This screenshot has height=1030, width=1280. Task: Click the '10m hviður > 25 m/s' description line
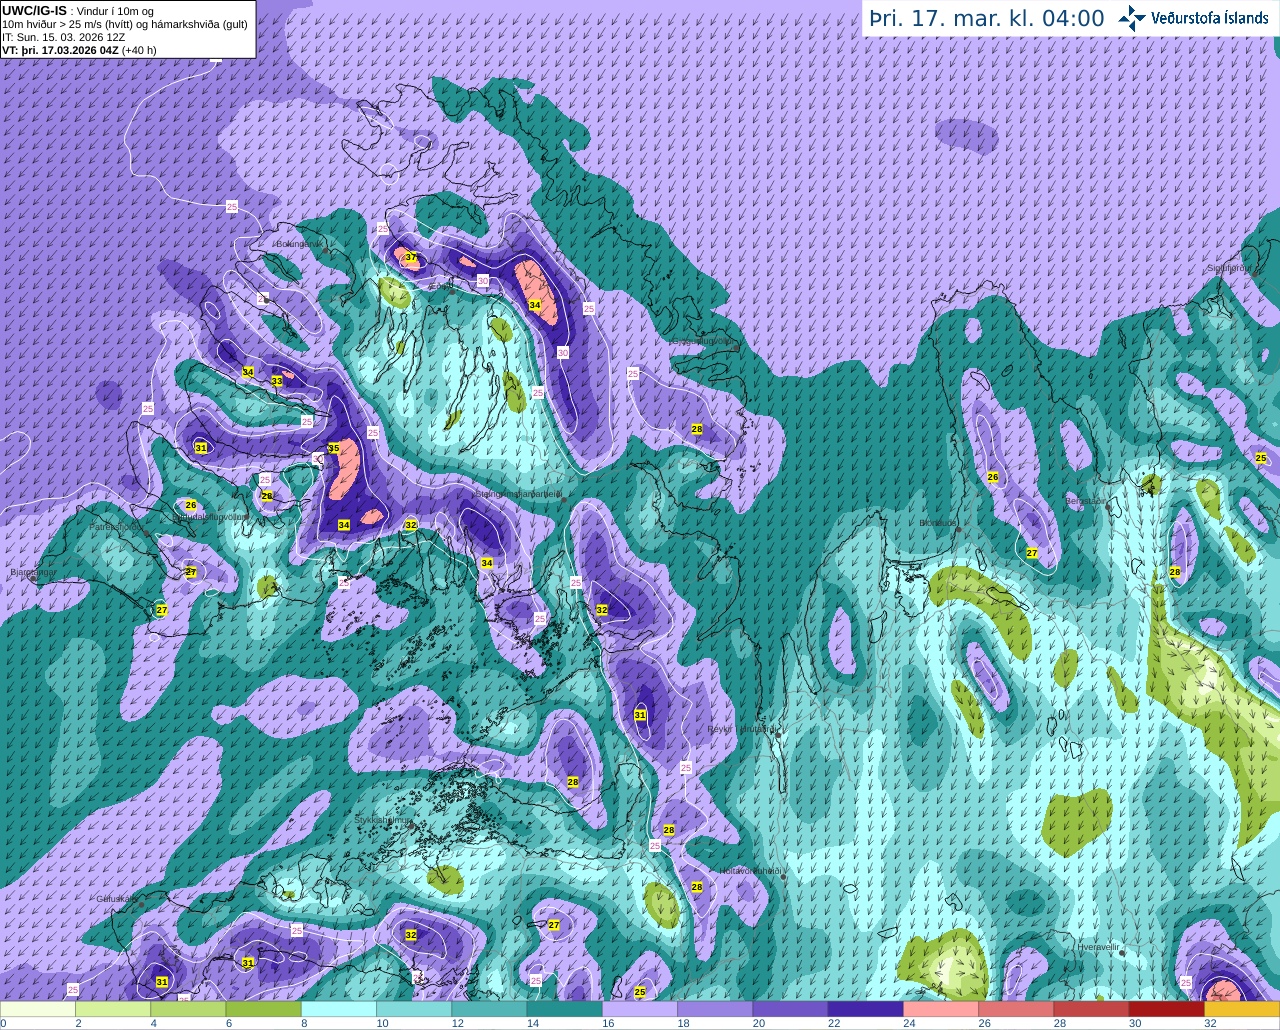tap(125, 24)
